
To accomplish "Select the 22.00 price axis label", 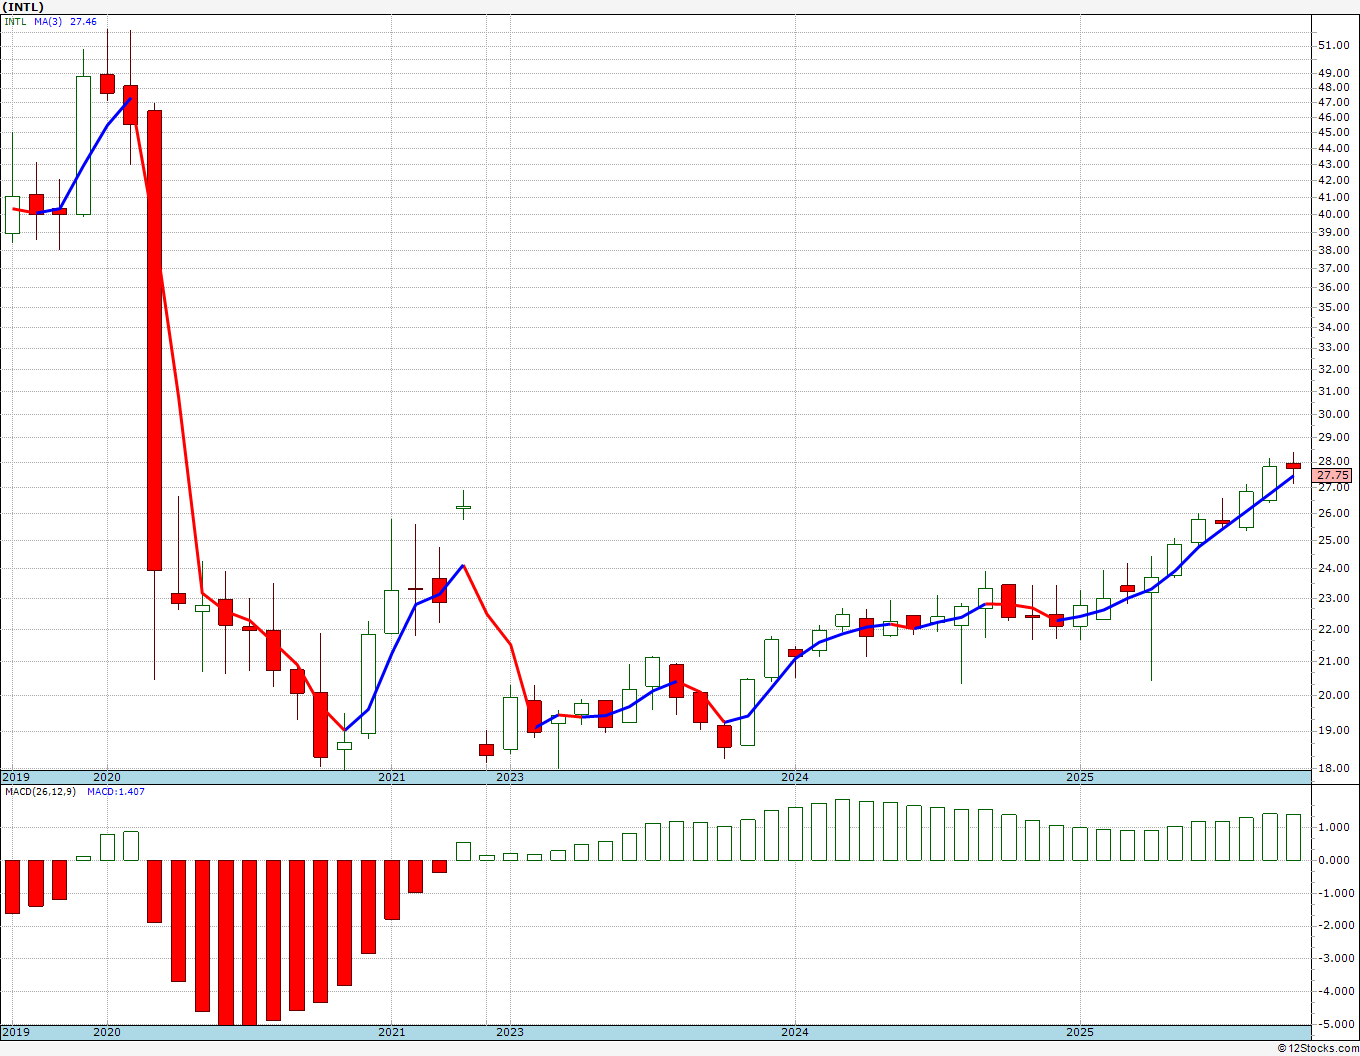I will click(x=1333, y=629).
